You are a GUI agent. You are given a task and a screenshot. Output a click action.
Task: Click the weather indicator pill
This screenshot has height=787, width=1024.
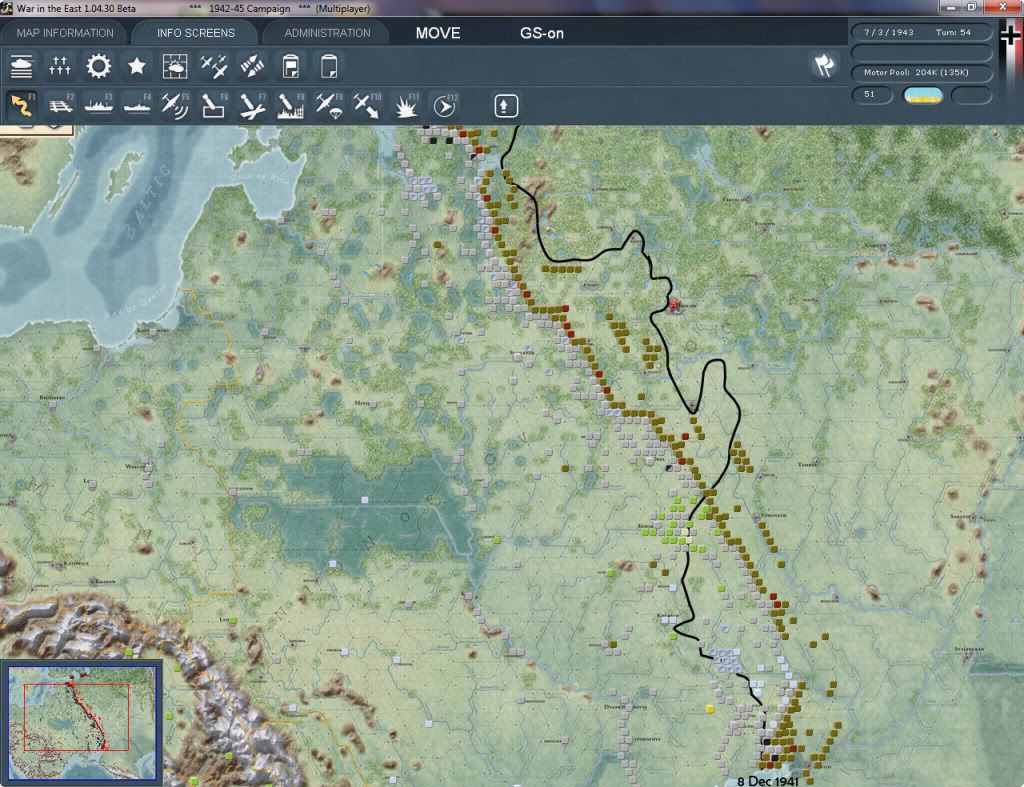(922, 95)
